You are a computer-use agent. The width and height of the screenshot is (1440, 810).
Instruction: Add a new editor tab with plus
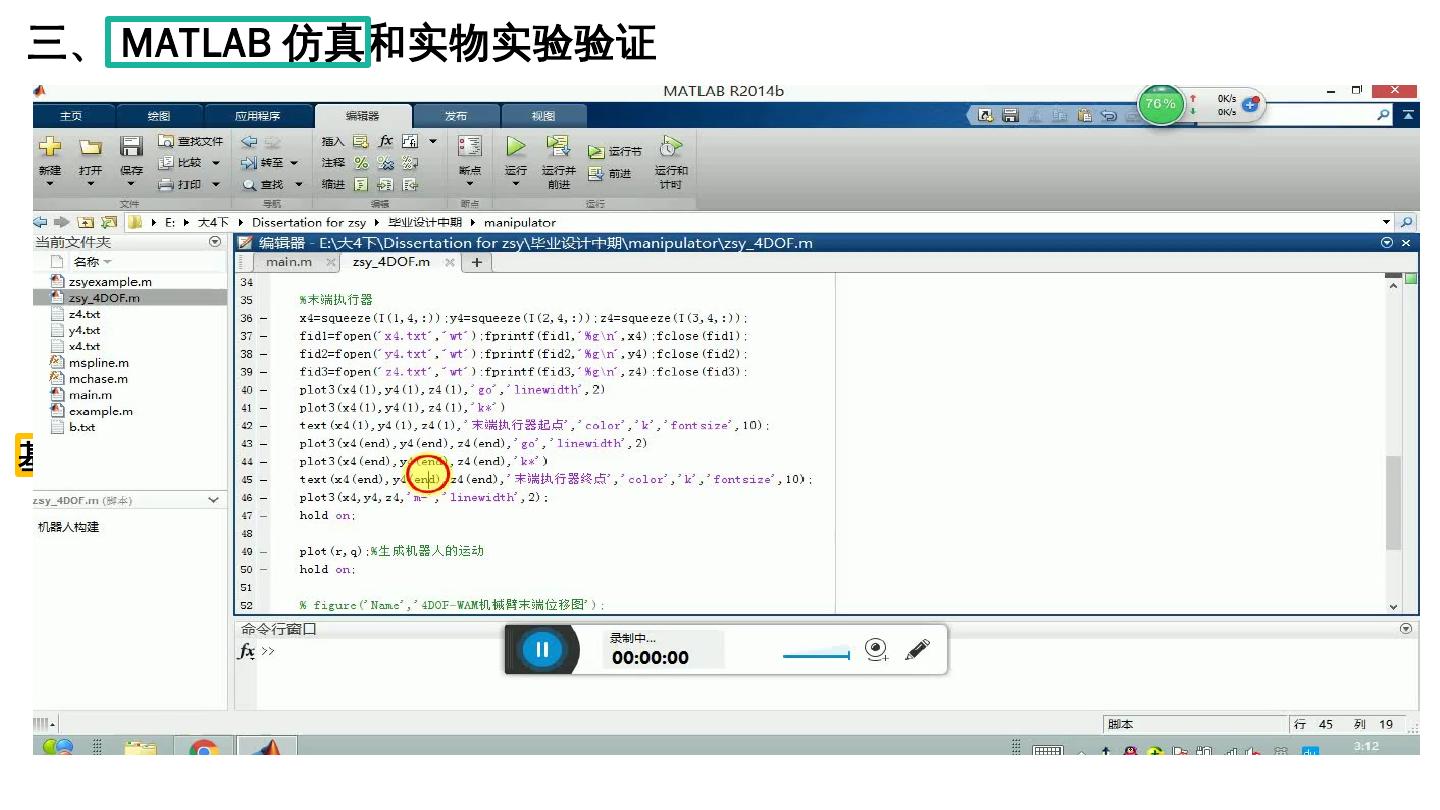(x=477, y=262)
